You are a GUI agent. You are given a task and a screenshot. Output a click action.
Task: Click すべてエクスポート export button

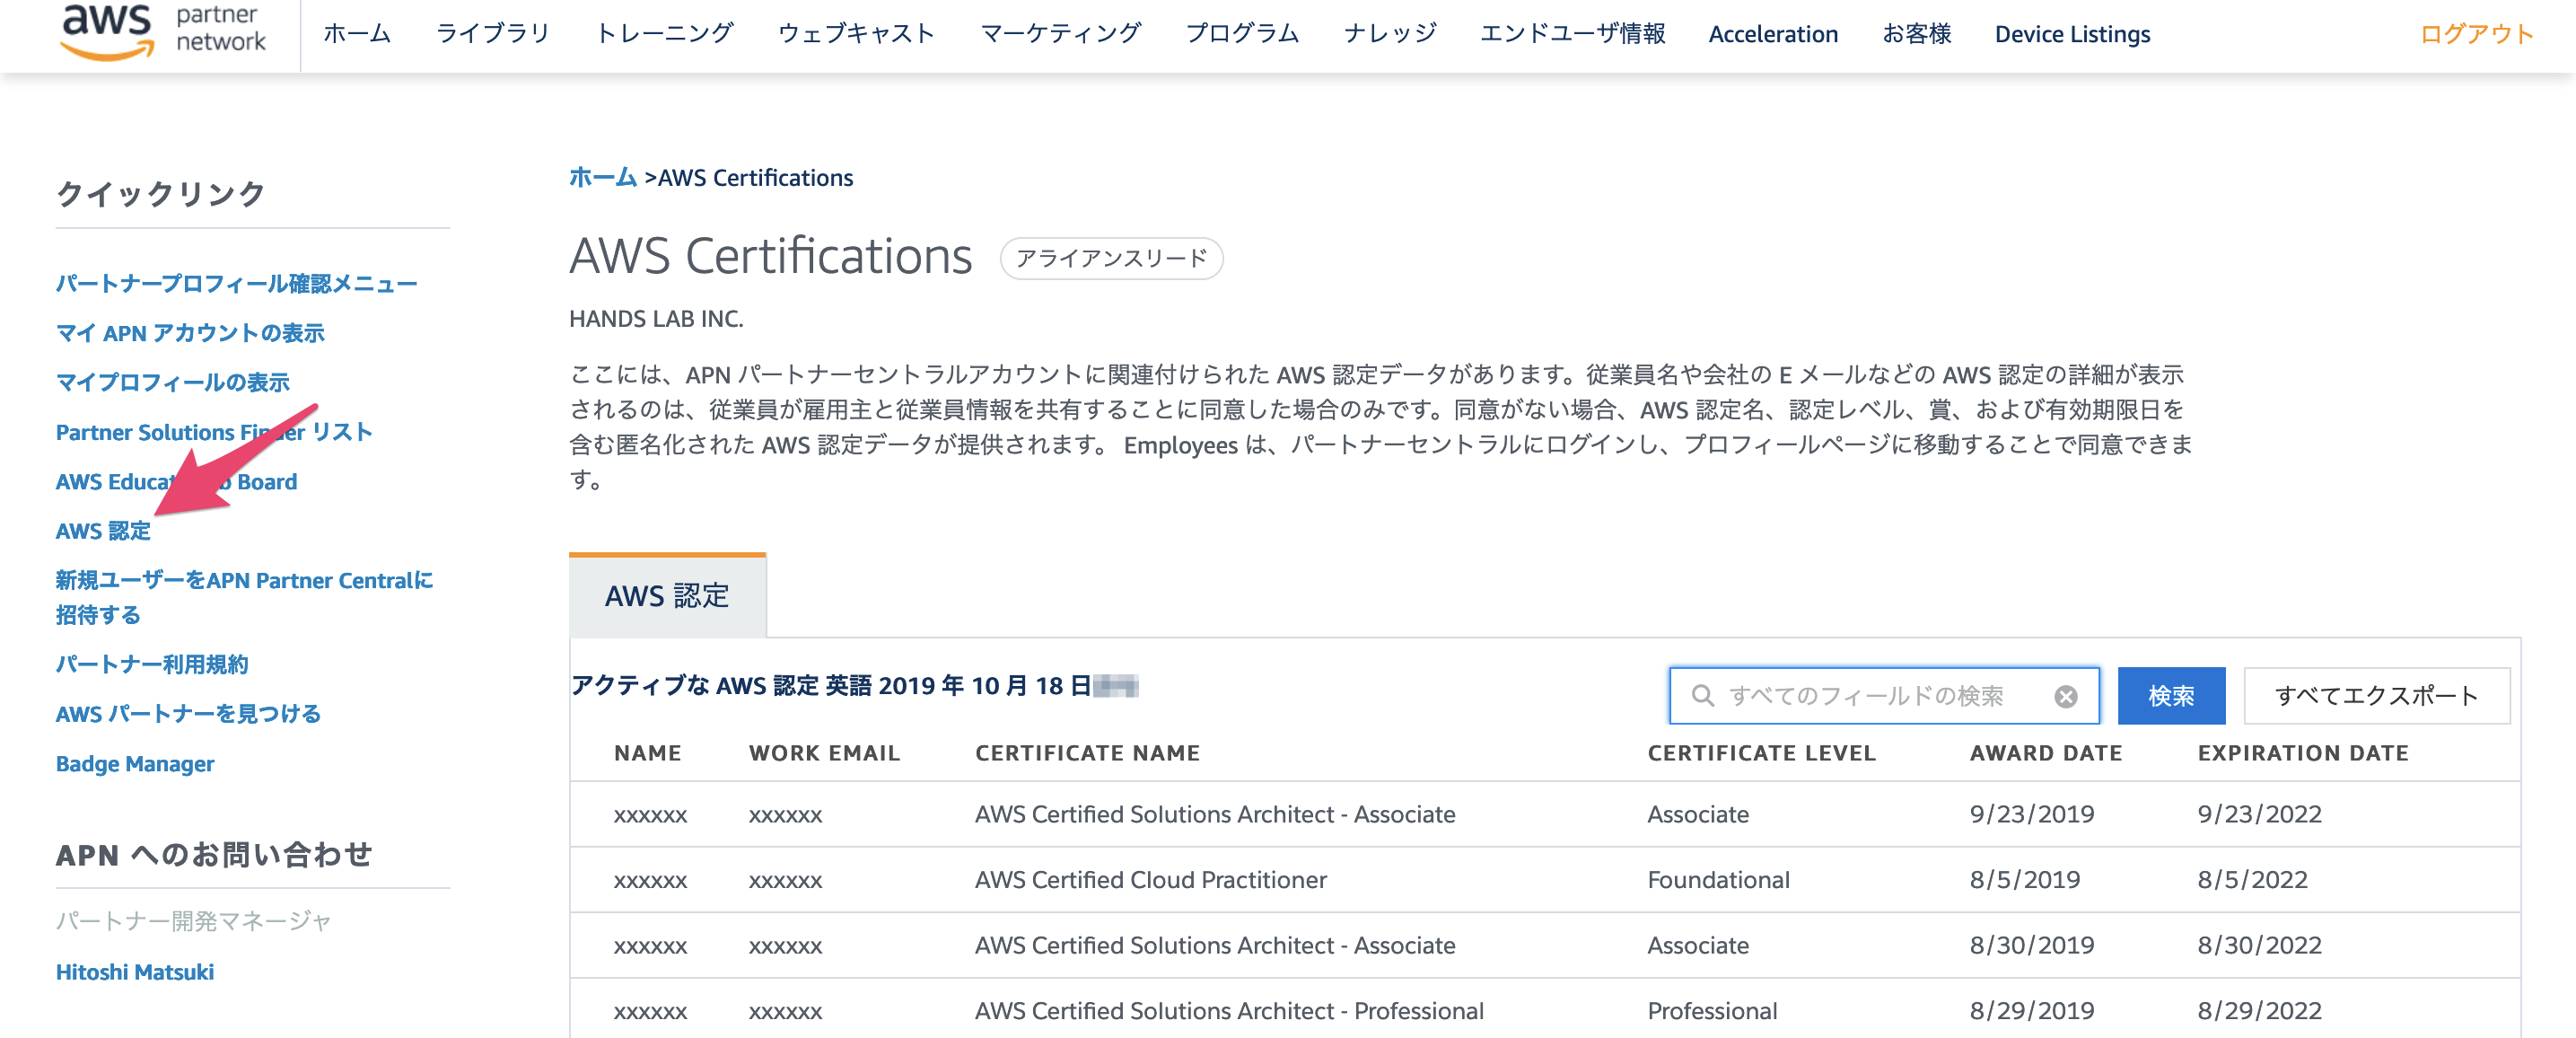pyautogui.click(x=2375, y=696)
